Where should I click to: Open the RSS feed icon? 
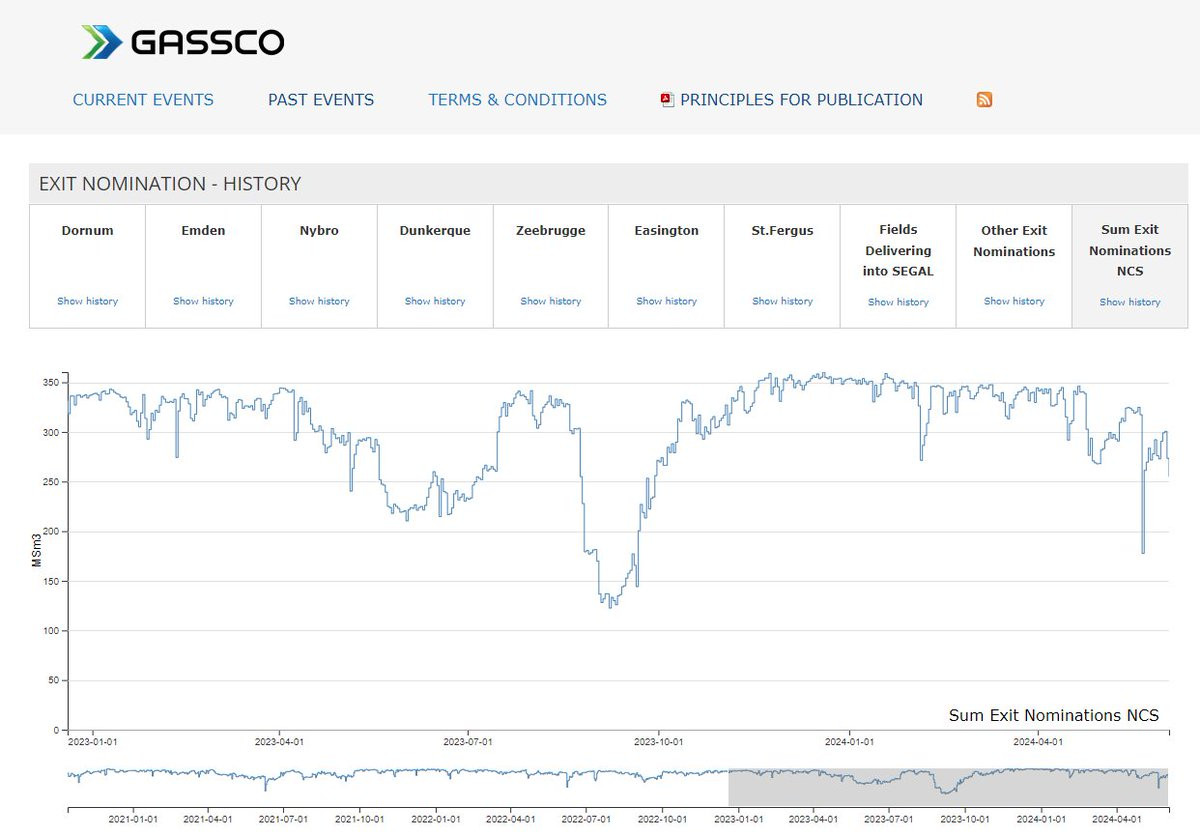tap(984, 99)
